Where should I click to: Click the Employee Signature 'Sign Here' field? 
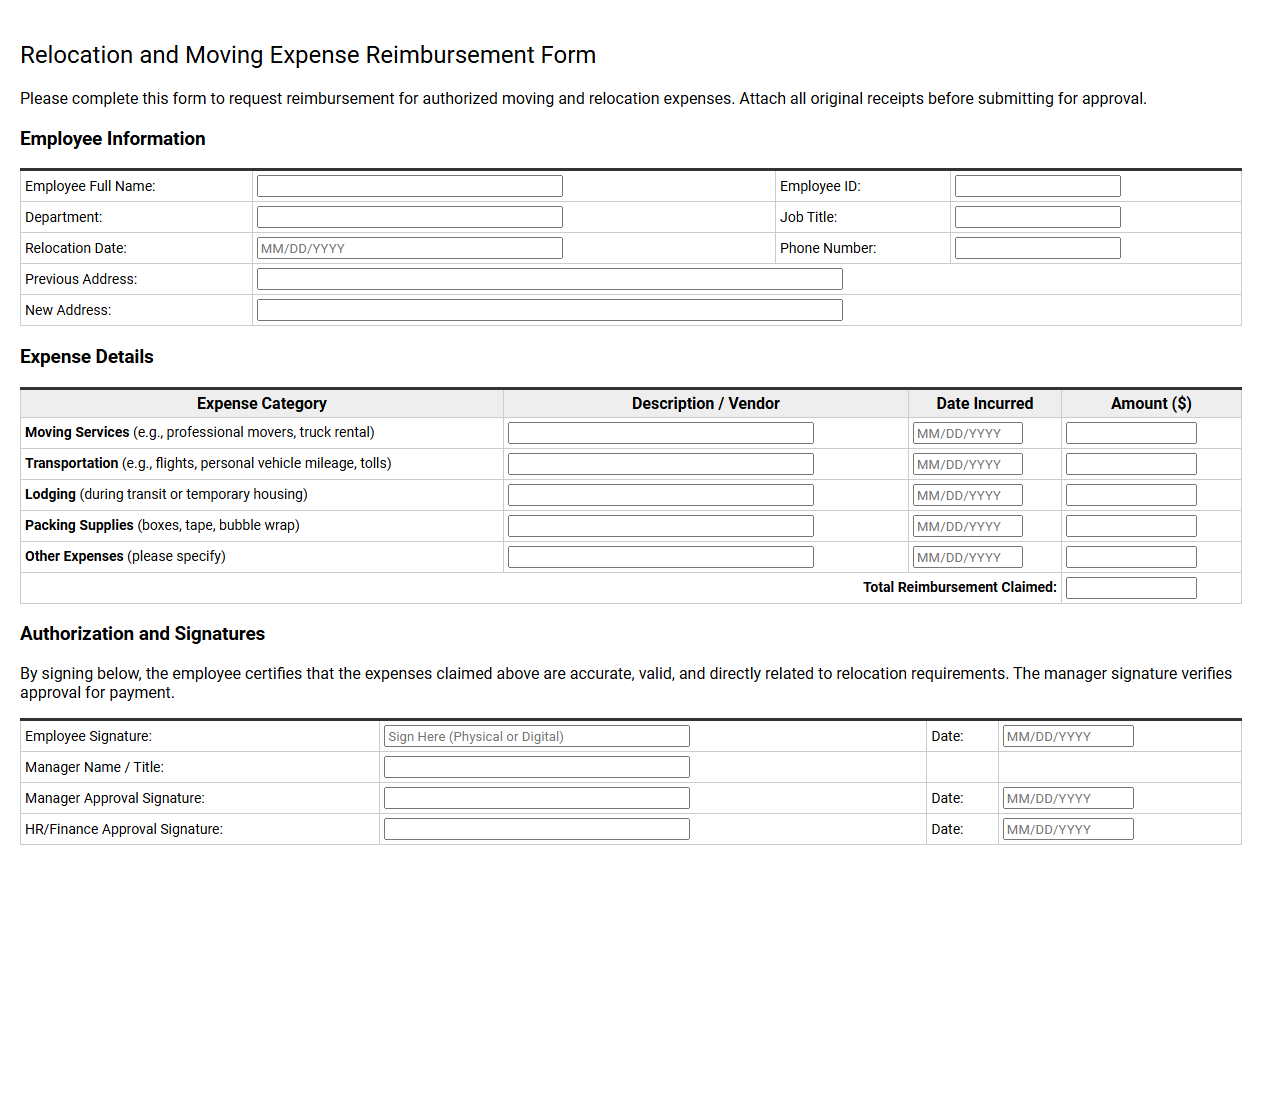point(537,736)
